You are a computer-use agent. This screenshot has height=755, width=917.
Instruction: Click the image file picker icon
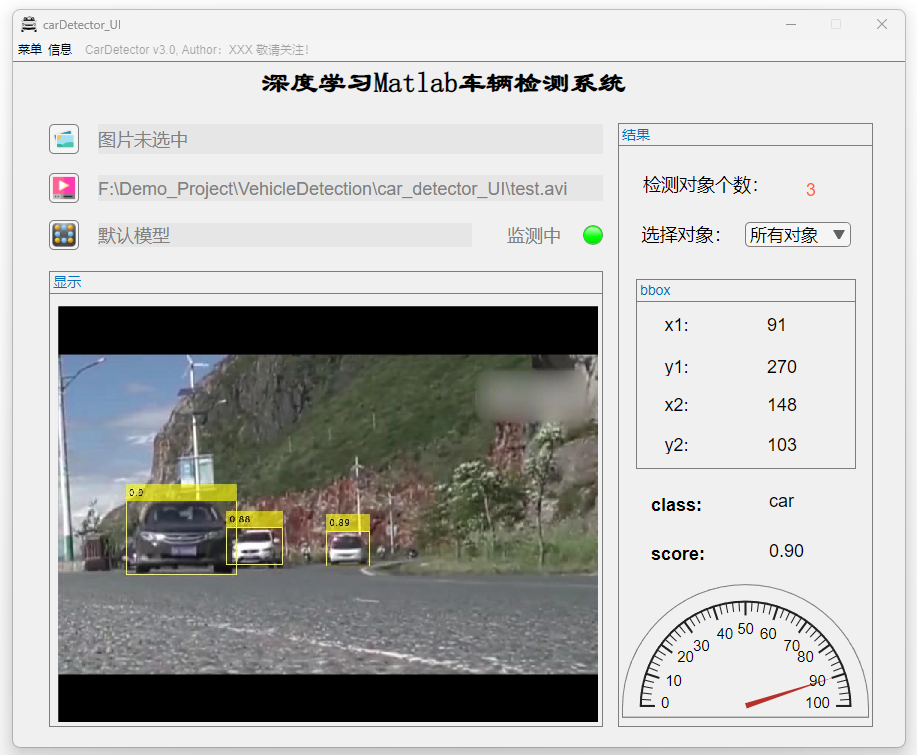point(64,139)
